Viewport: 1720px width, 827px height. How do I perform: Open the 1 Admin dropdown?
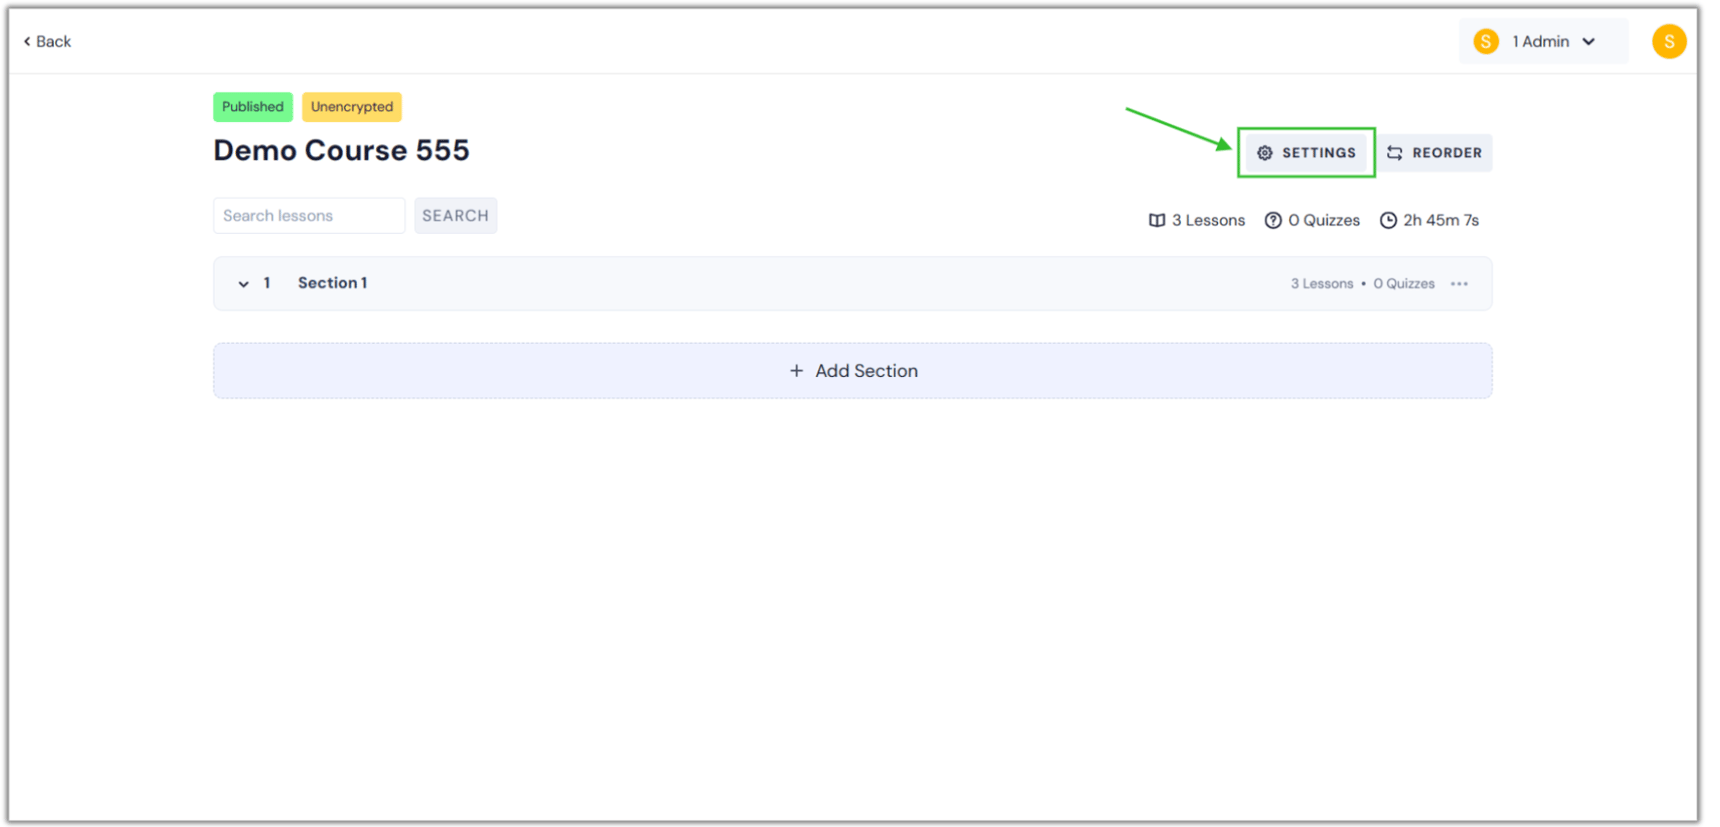[1543, 41]
